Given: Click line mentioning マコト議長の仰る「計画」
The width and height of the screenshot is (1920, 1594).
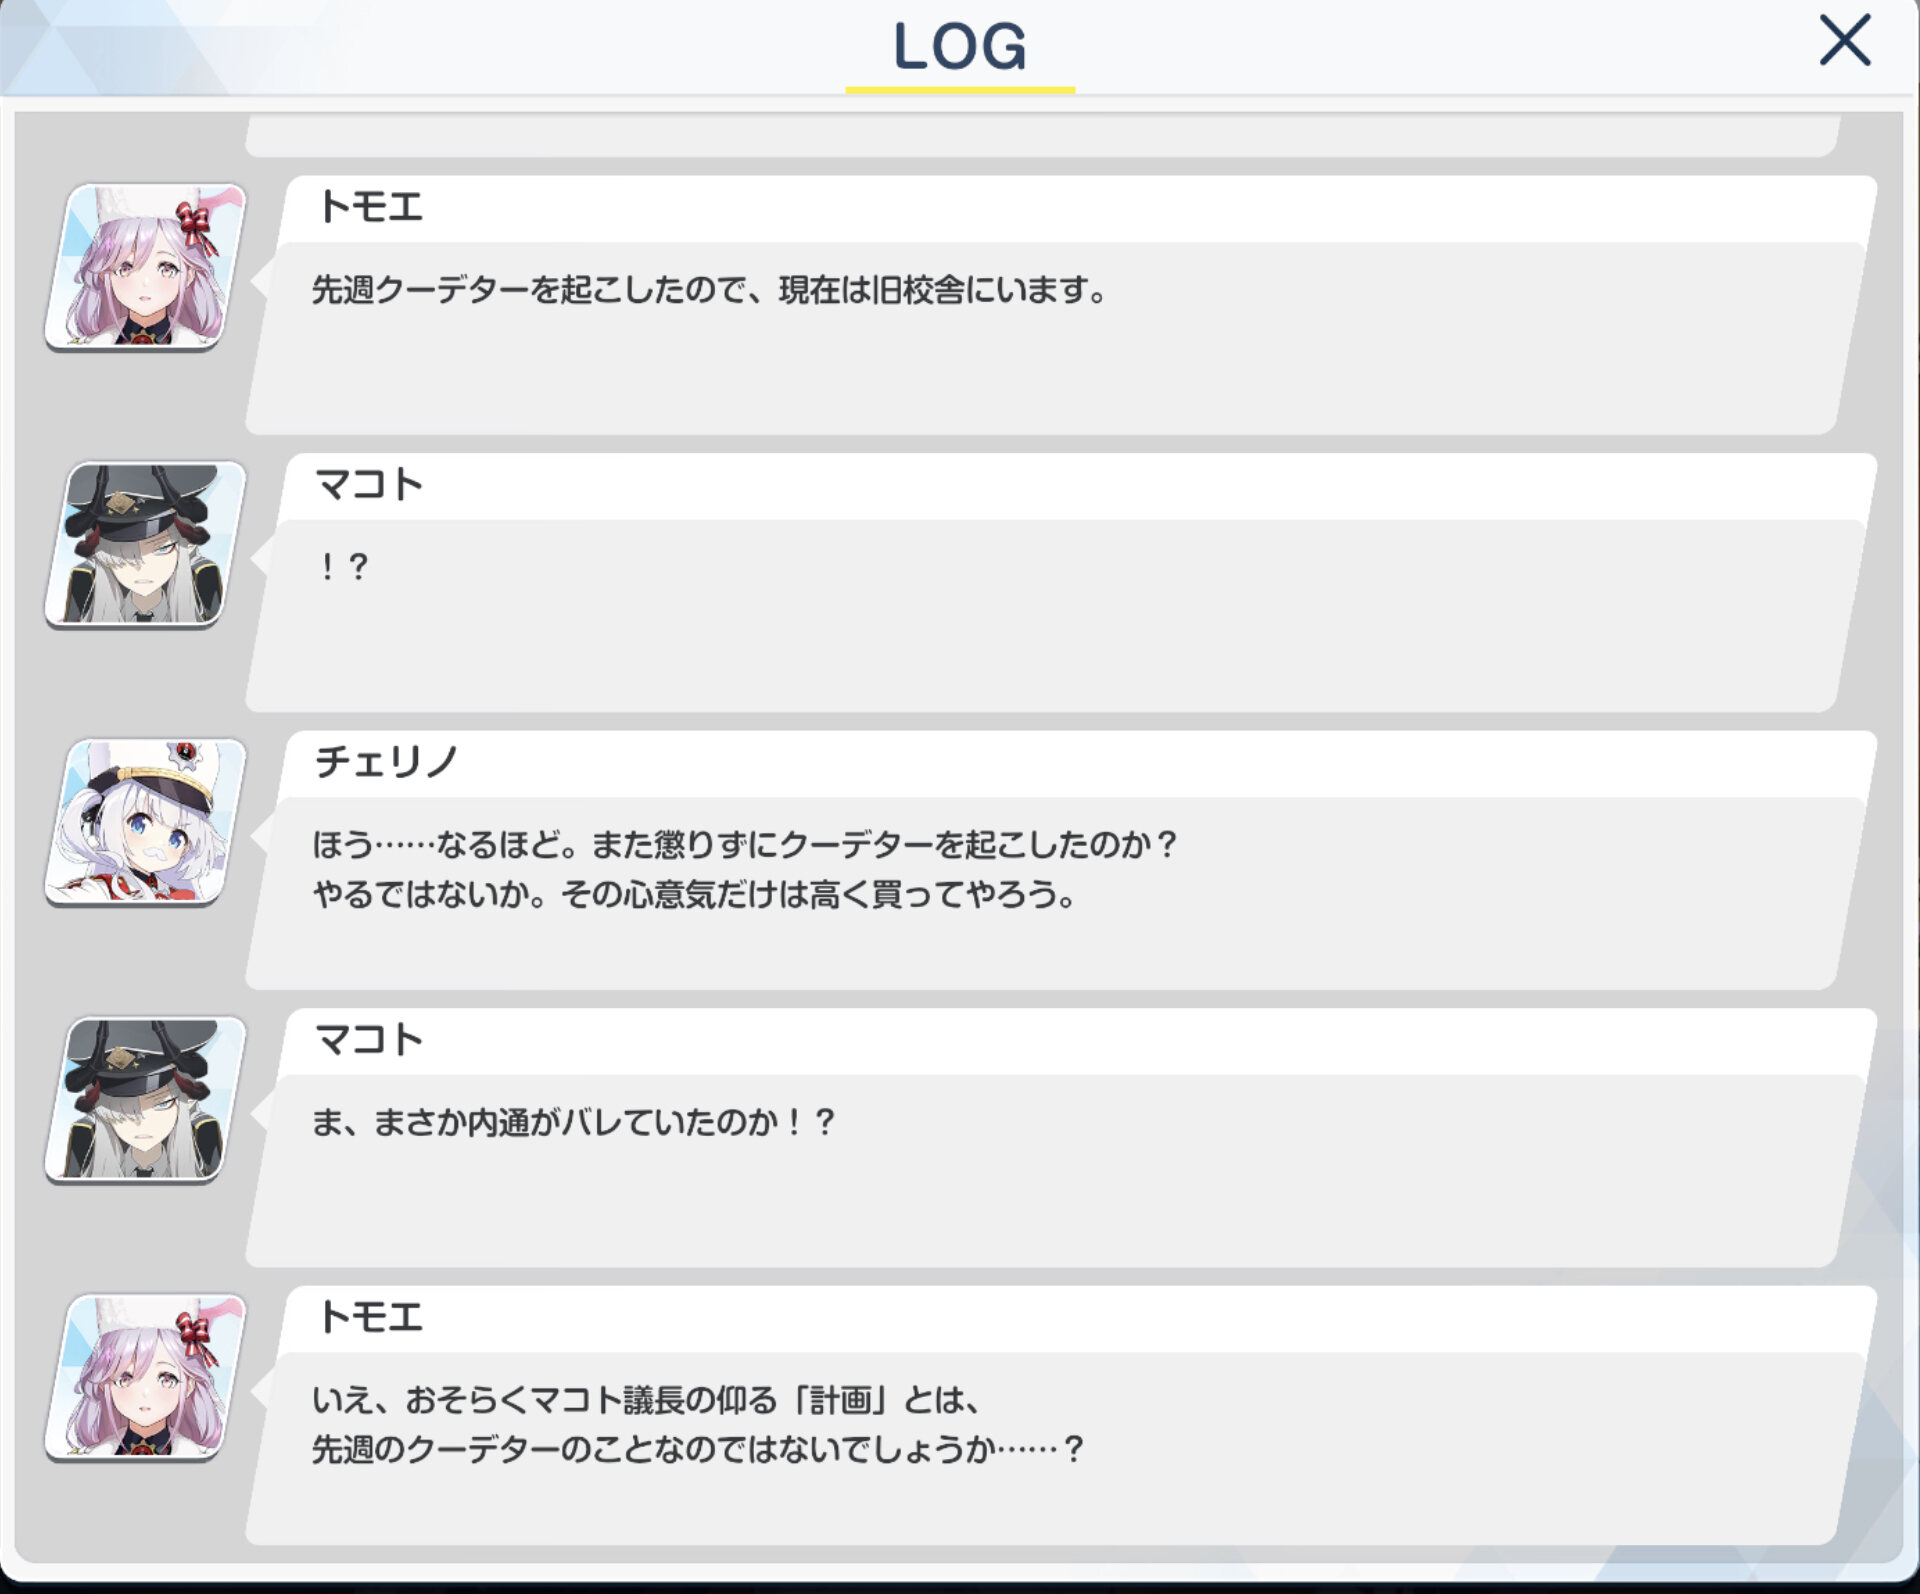Looking at the screenshot, I should coord(646,1400).
